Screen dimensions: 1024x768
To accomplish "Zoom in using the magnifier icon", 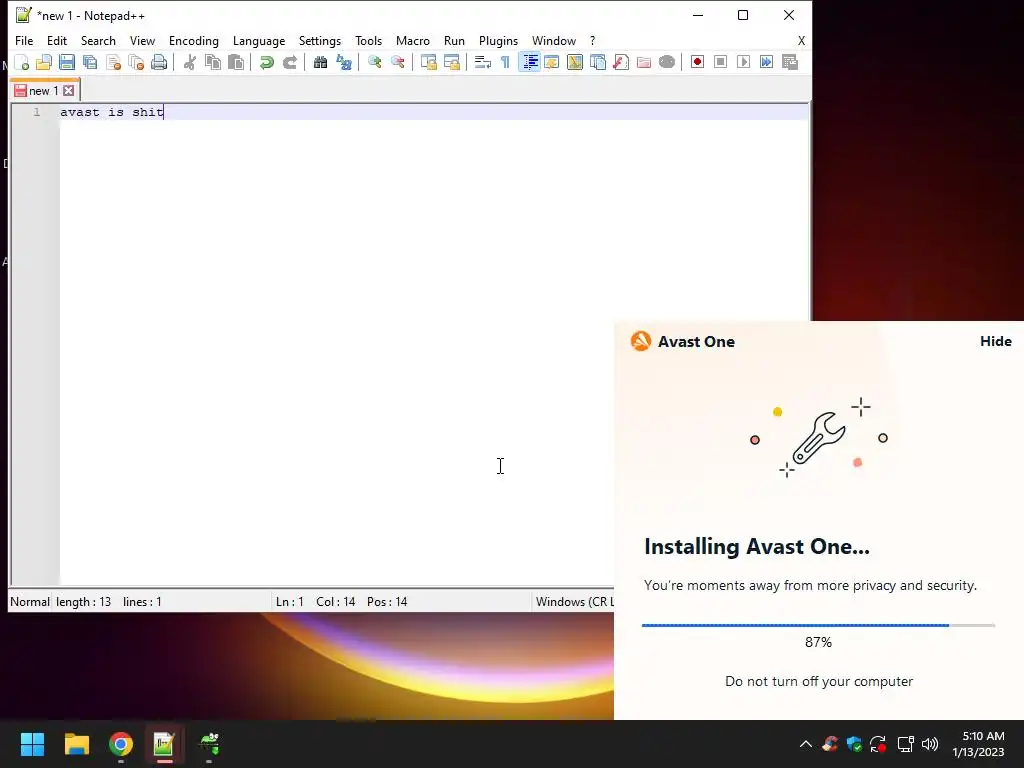I will pyautogui.click(x=374, y=62).
